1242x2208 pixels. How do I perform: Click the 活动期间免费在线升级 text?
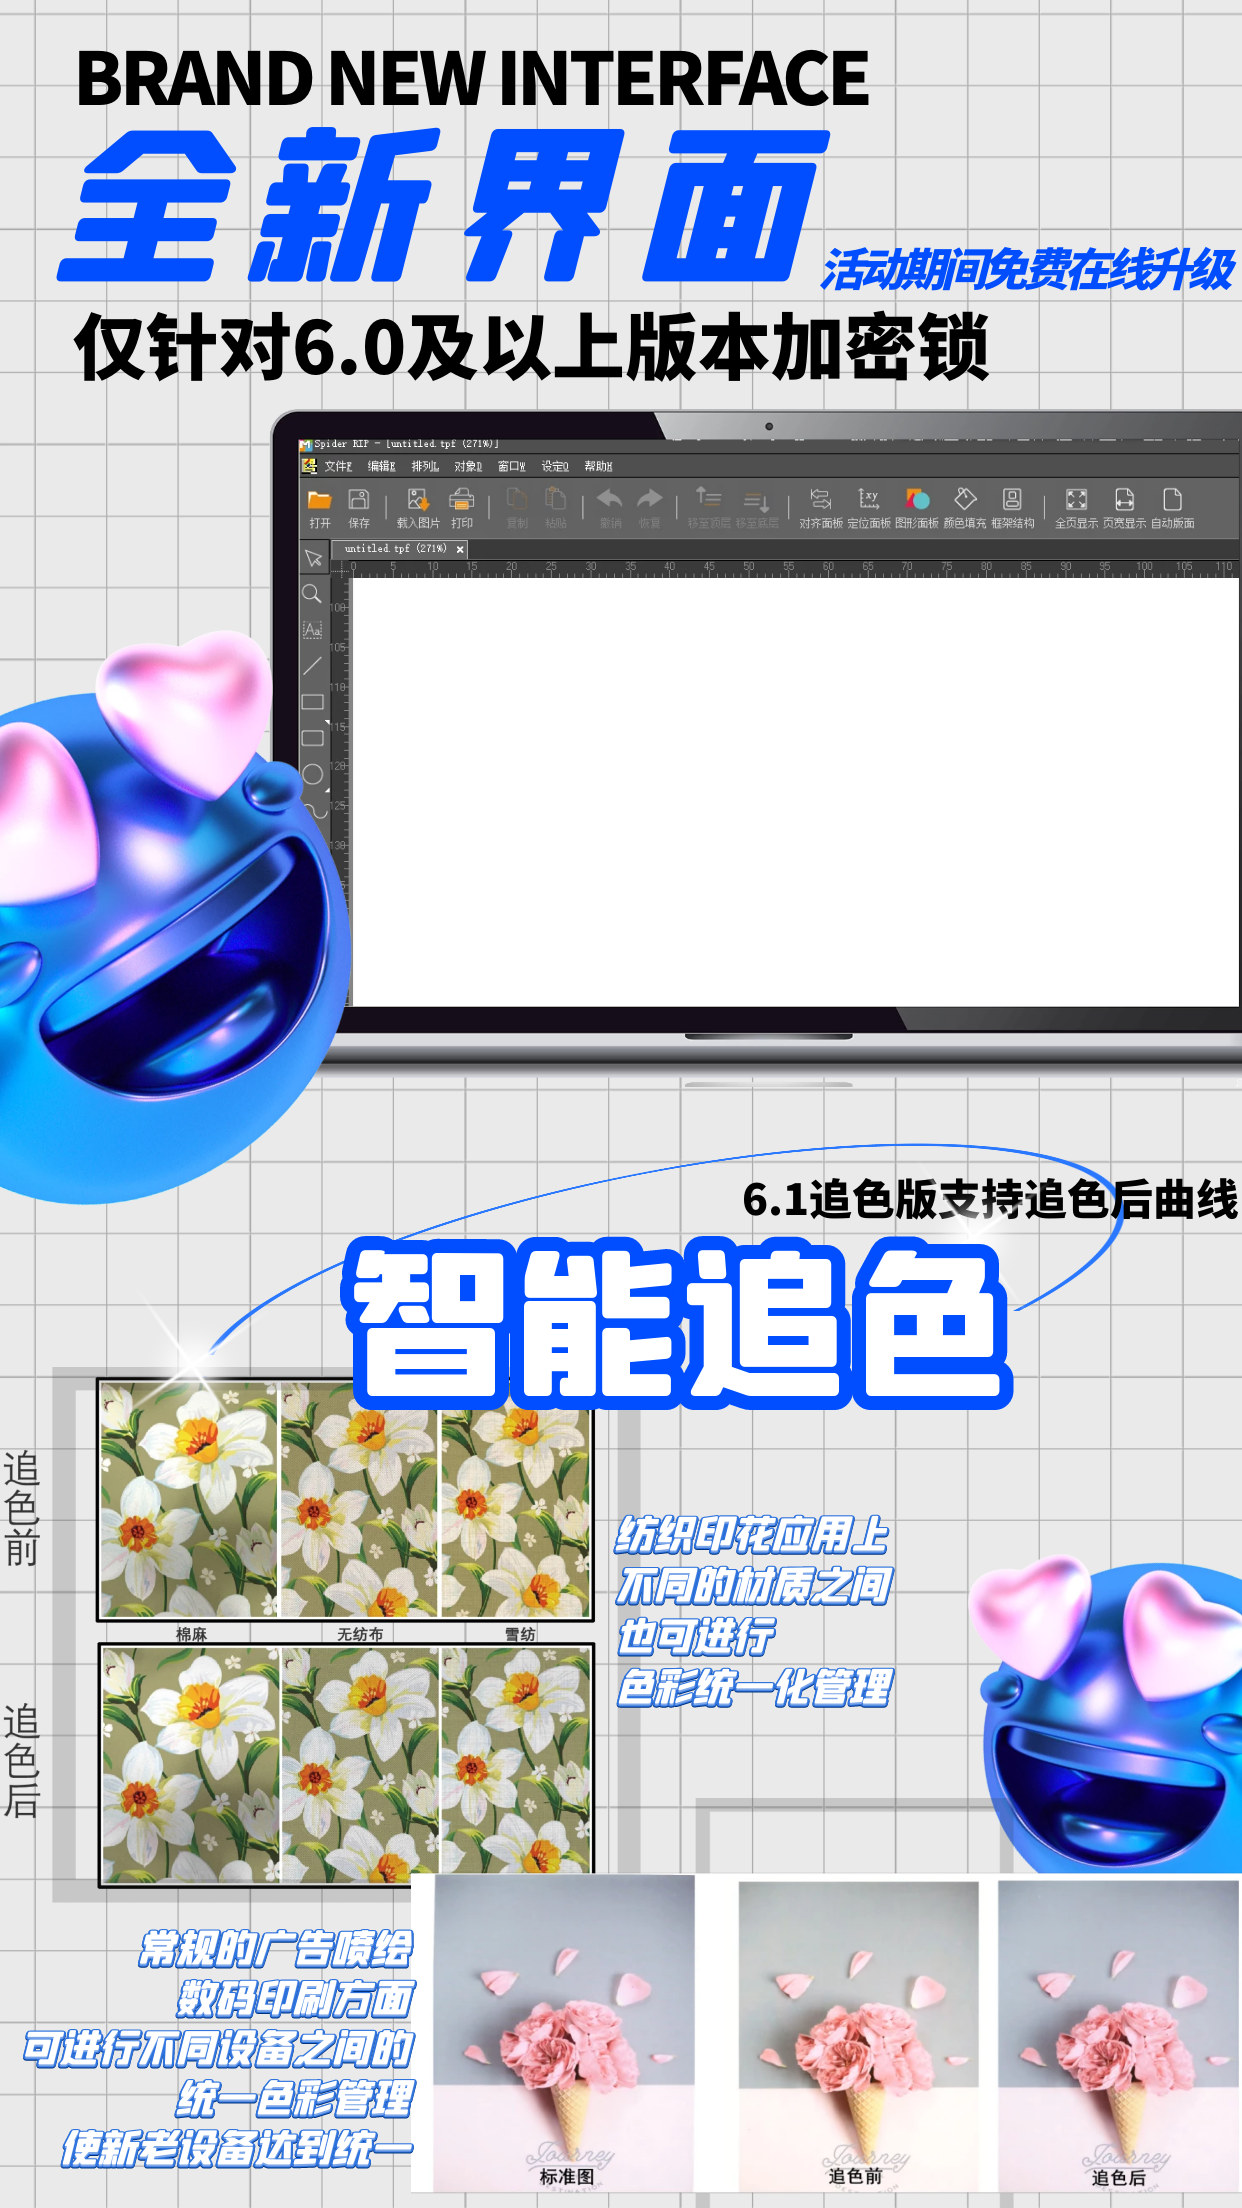pos(1028,270)
